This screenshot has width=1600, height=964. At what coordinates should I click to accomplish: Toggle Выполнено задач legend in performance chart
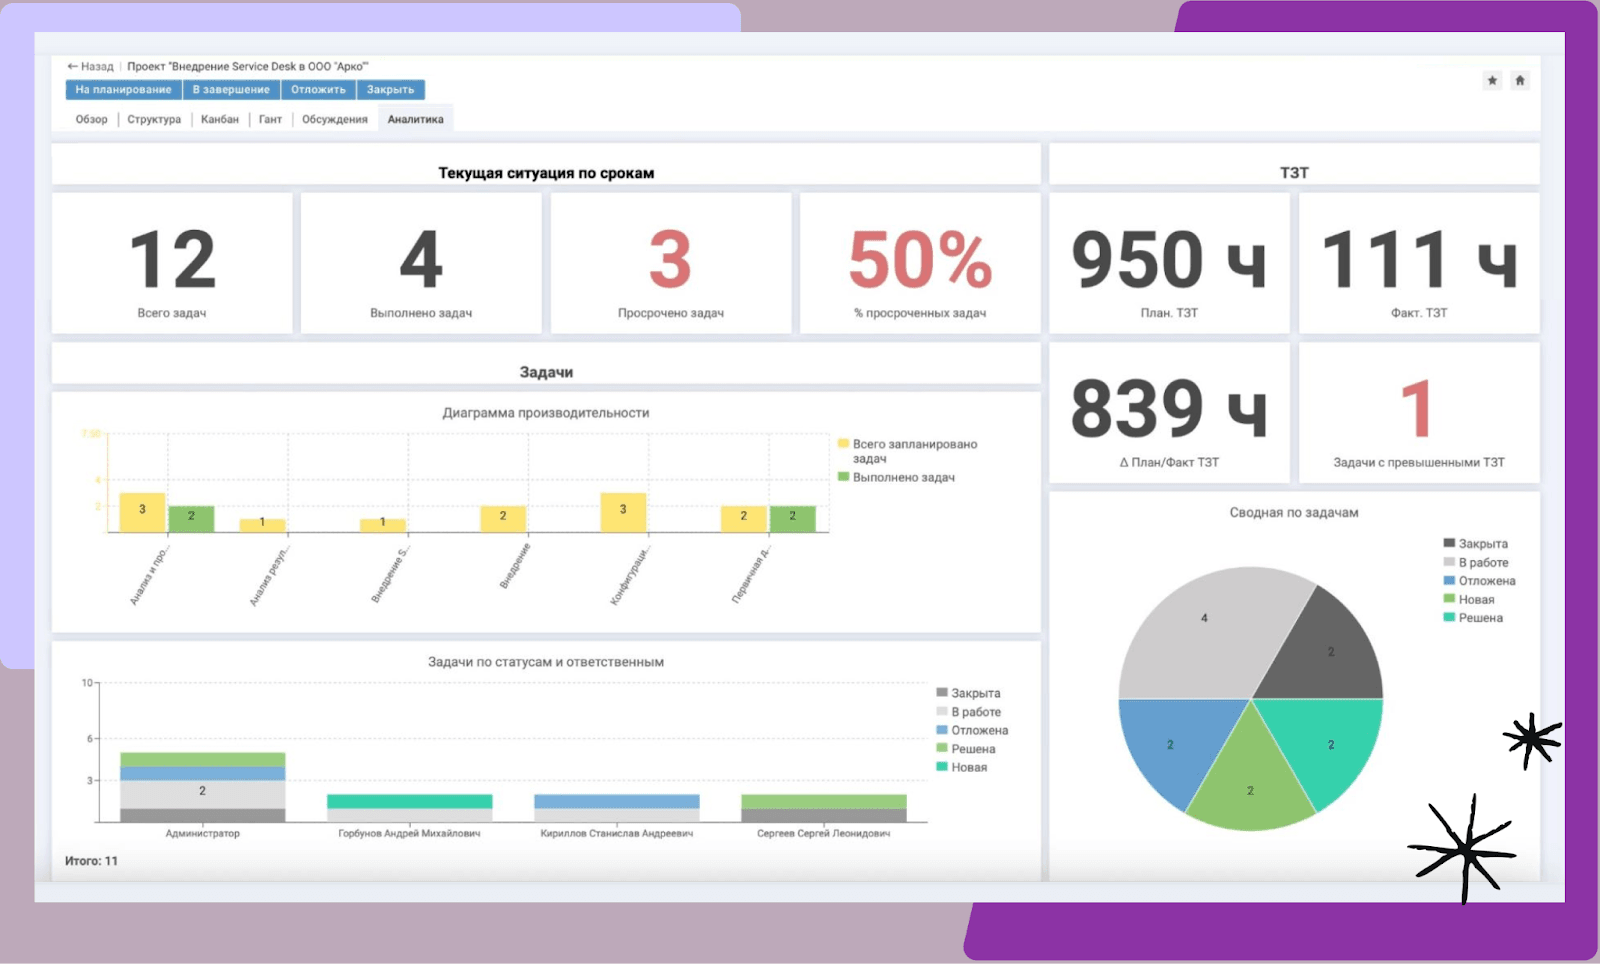[x=902, y=478]
